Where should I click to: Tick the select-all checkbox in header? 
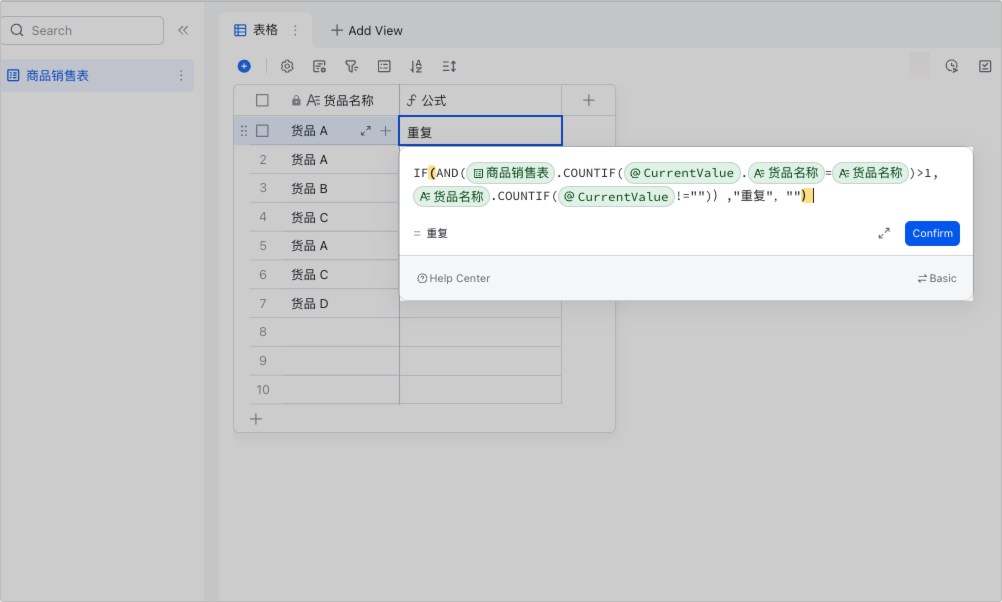262,100
